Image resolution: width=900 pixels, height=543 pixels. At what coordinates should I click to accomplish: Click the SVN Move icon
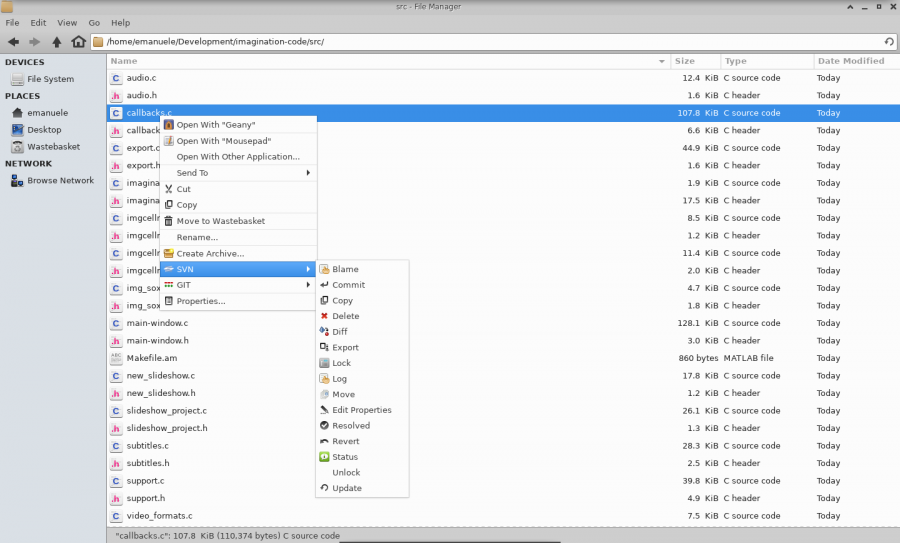(324, 394)
